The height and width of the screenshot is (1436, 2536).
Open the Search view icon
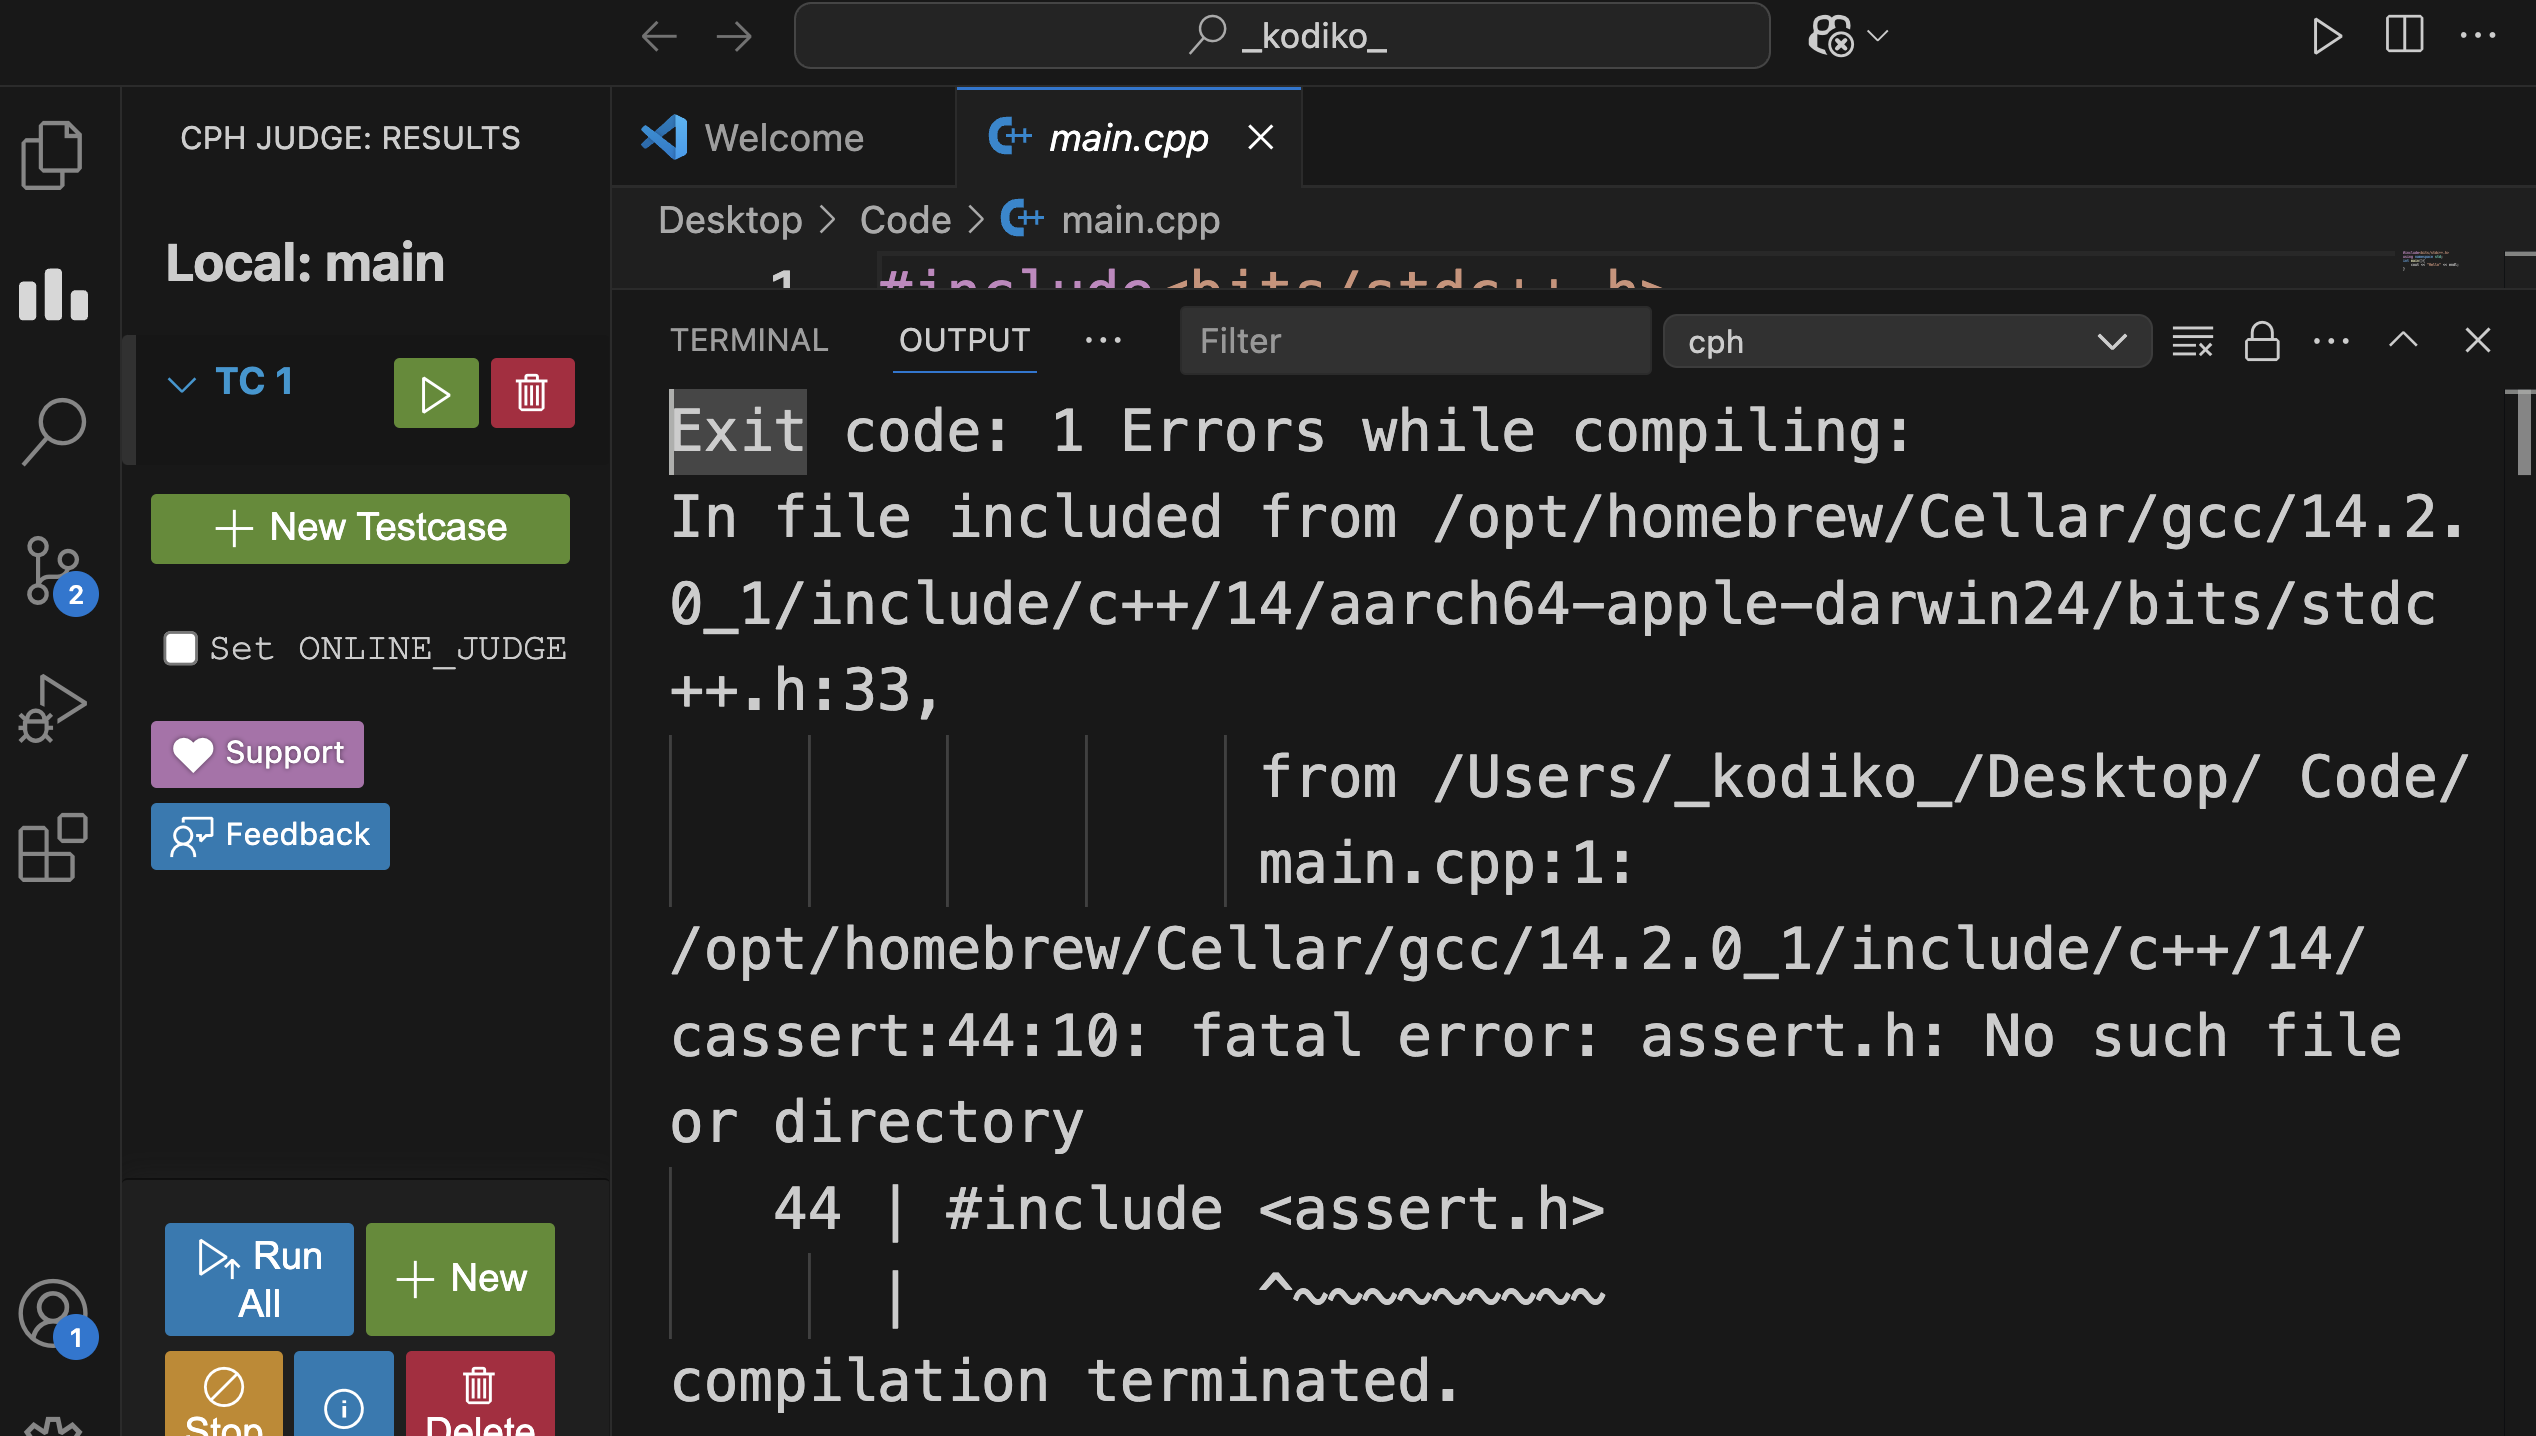coord(54,431)
